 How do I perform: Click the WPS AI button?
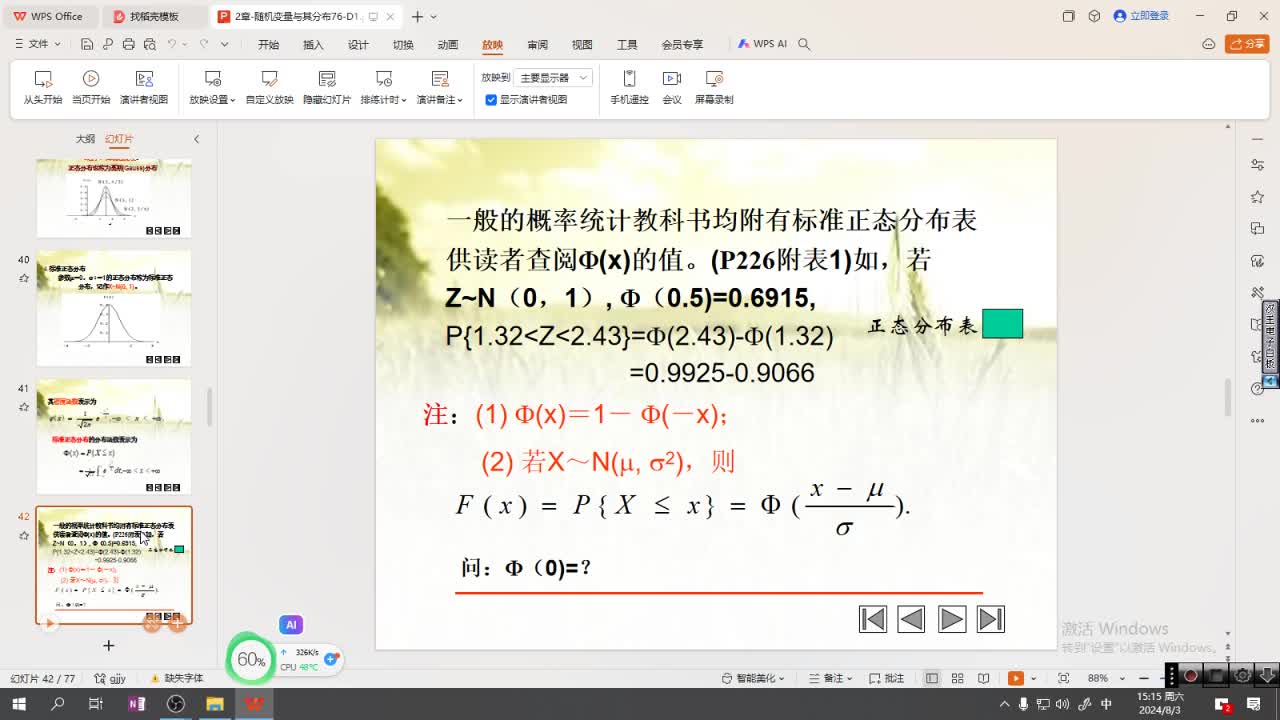[762, 44]
